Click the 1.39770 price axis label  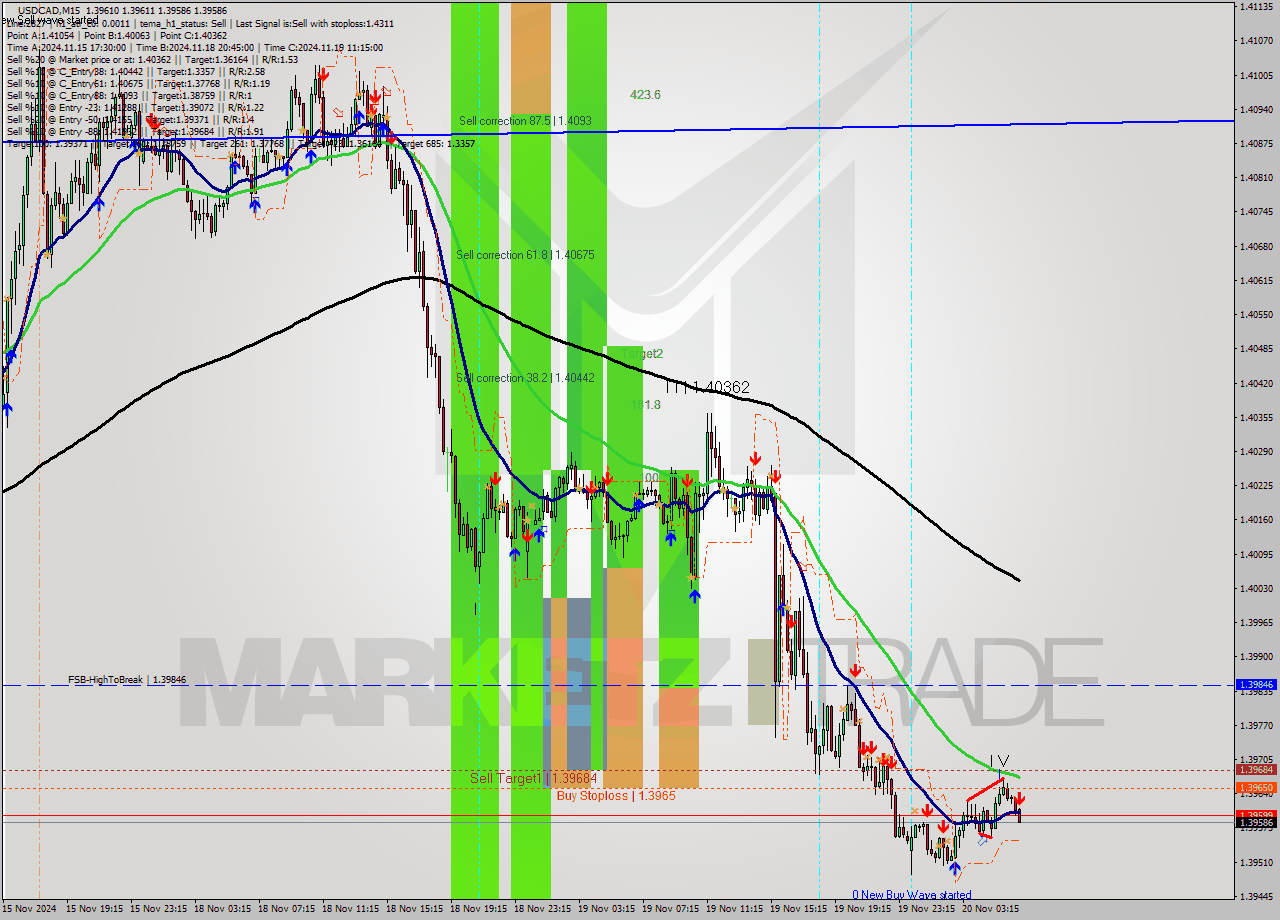[1255, 725]
